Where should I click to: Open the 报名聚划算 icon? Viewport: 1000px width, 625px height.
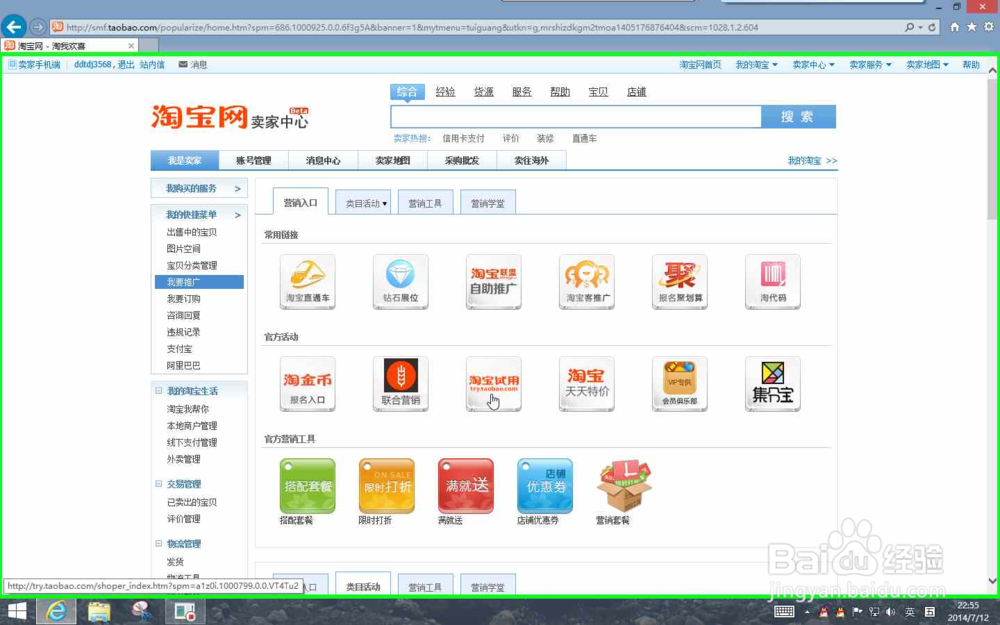(x=680, y=282)
